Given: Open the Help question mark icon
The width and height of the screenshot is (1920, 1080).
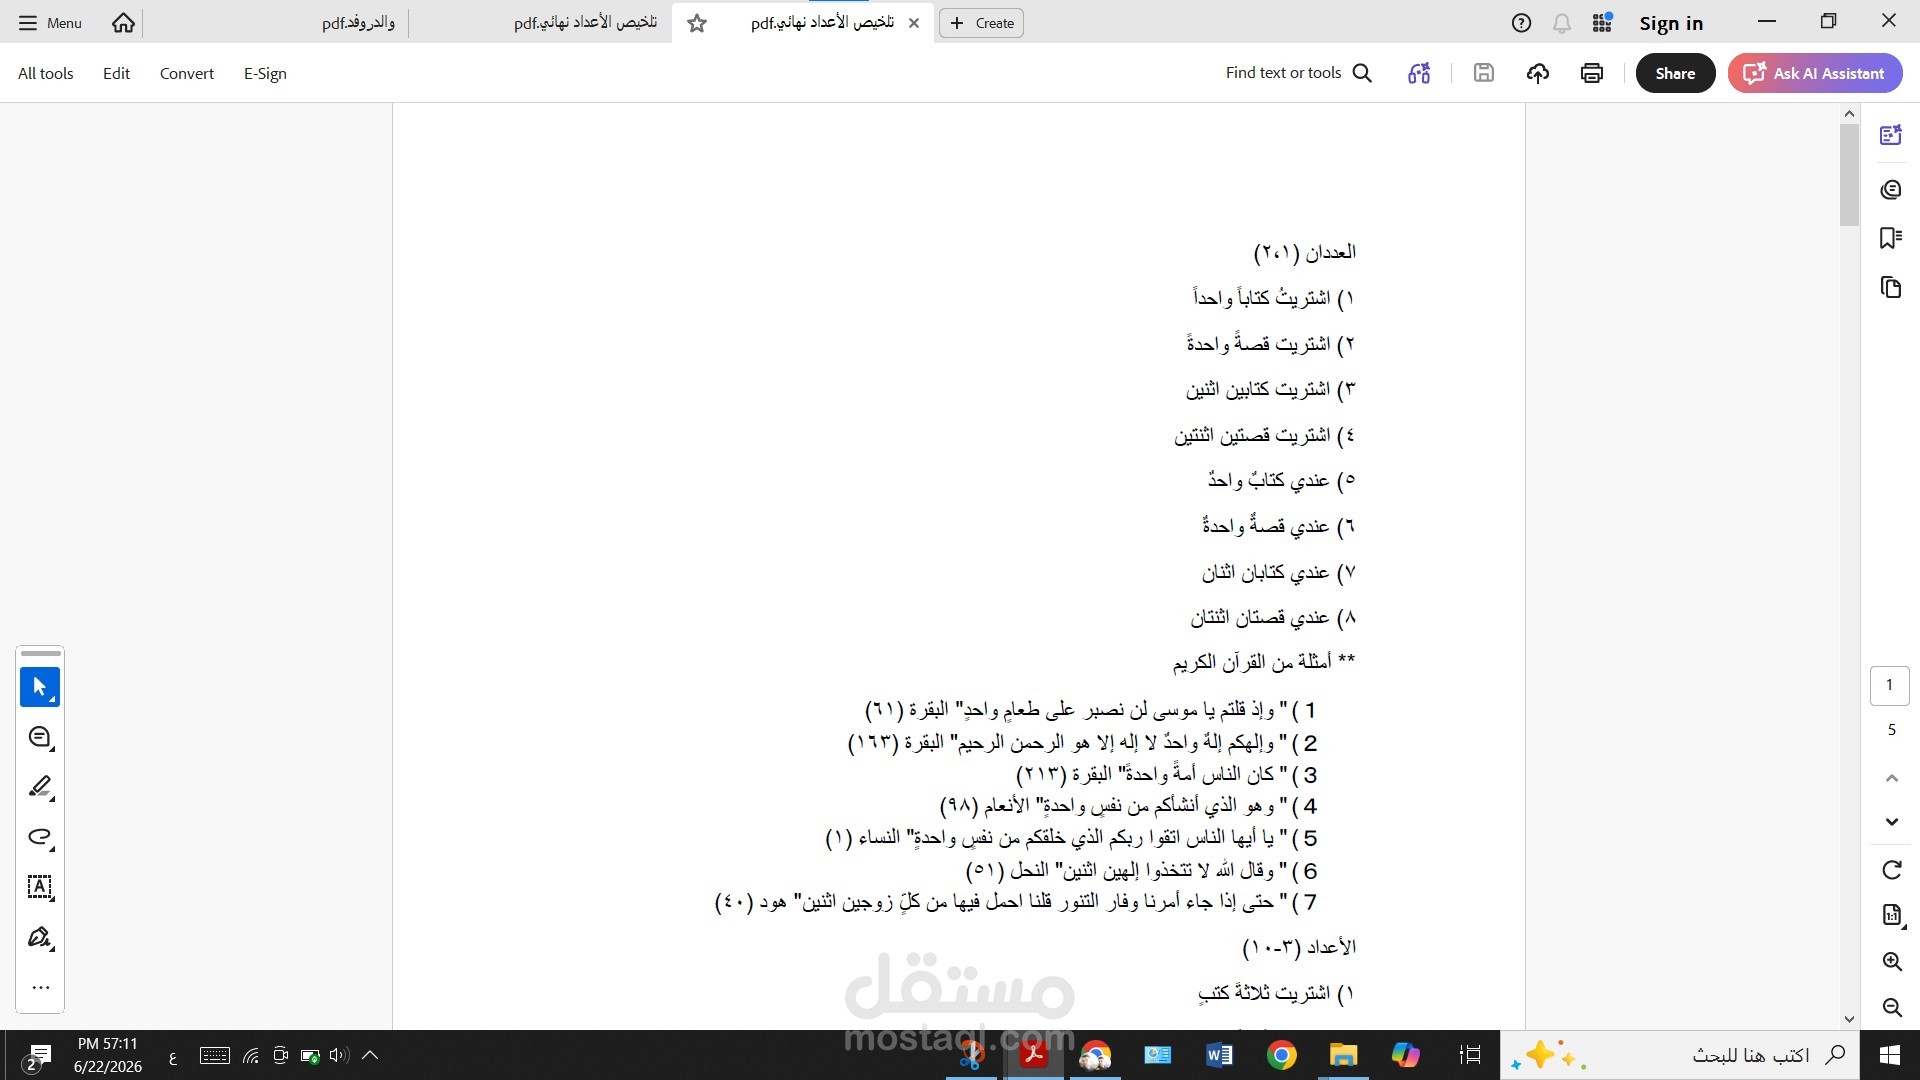Looking at the screenshot, I should (x=1521, y=23).
